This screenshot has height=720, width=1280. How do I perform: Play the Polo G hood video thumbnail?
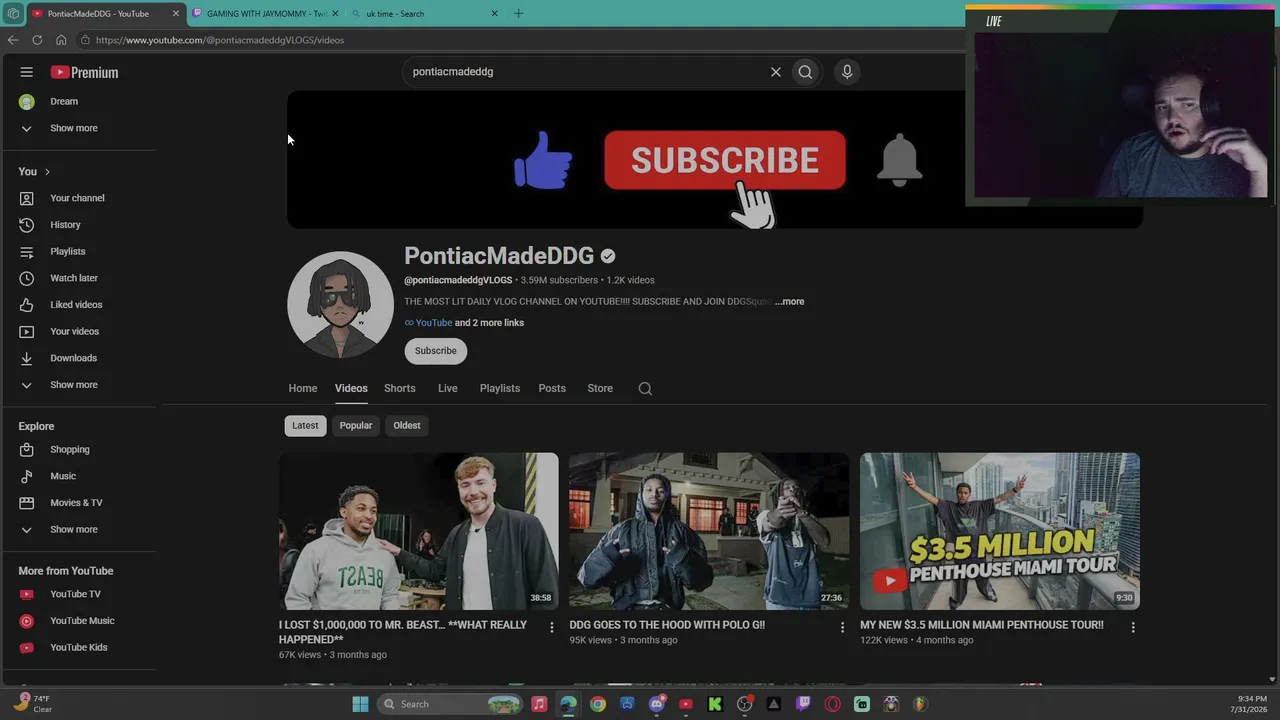tap(709, 531)
